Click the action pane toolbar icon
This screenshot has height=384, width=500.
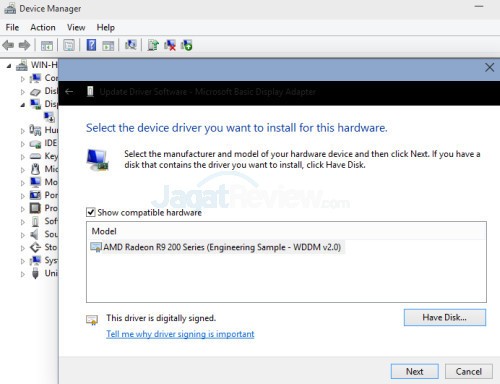click(108, 45)
